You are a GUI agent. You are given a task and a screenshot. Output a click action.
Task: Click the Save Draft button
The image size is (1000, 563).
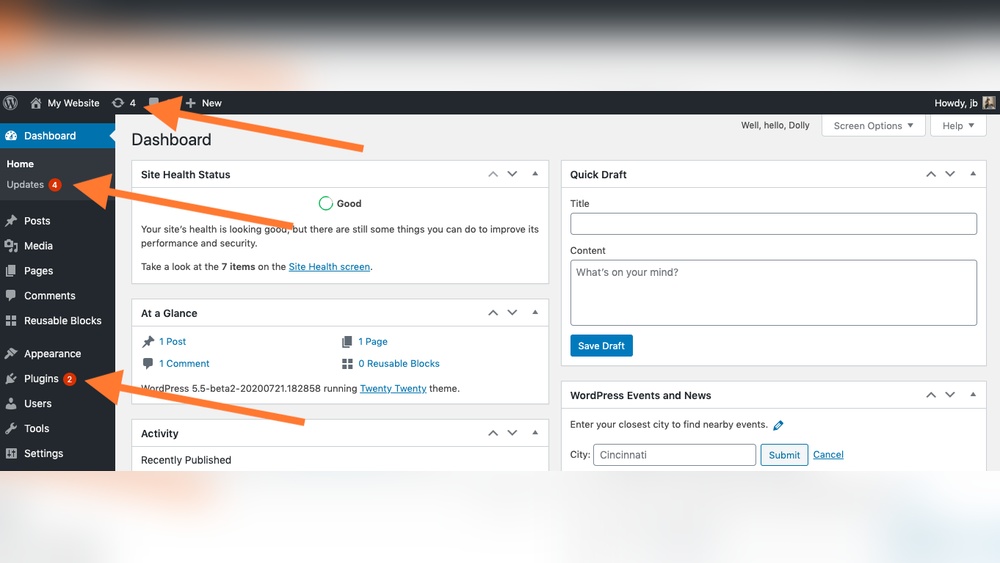(601, 346)
